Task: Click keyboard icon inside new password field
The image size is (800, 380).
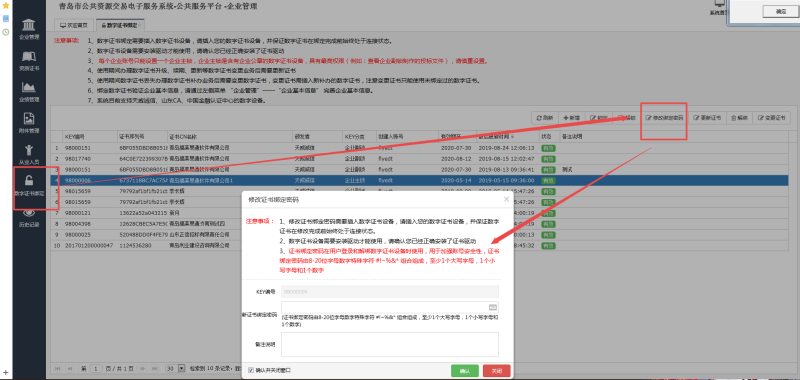Action: tap(492, 307)
